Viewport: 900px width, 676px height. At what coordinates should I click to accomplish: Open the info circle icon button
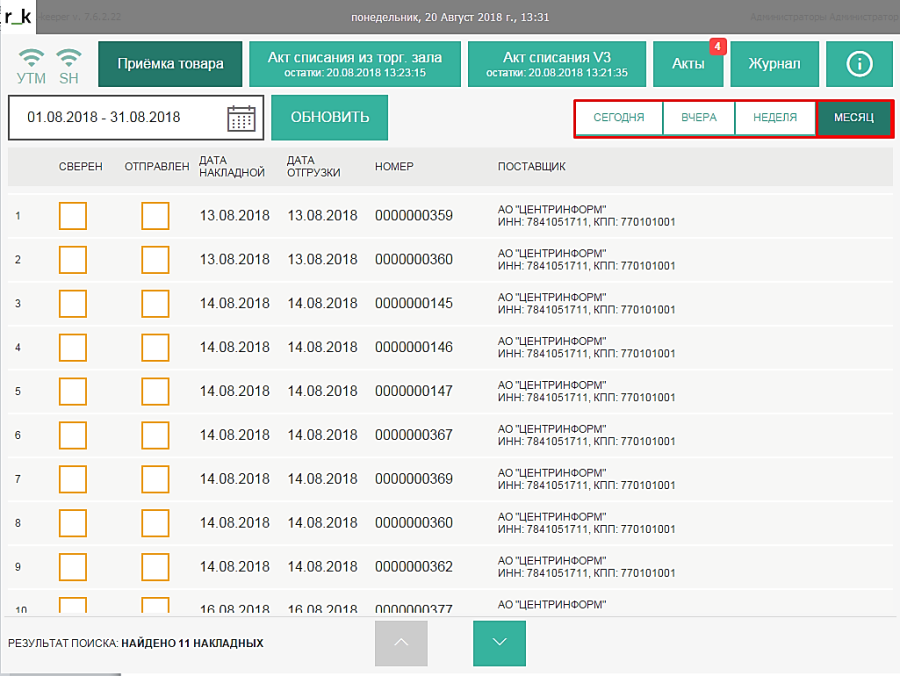coord(859,64)
